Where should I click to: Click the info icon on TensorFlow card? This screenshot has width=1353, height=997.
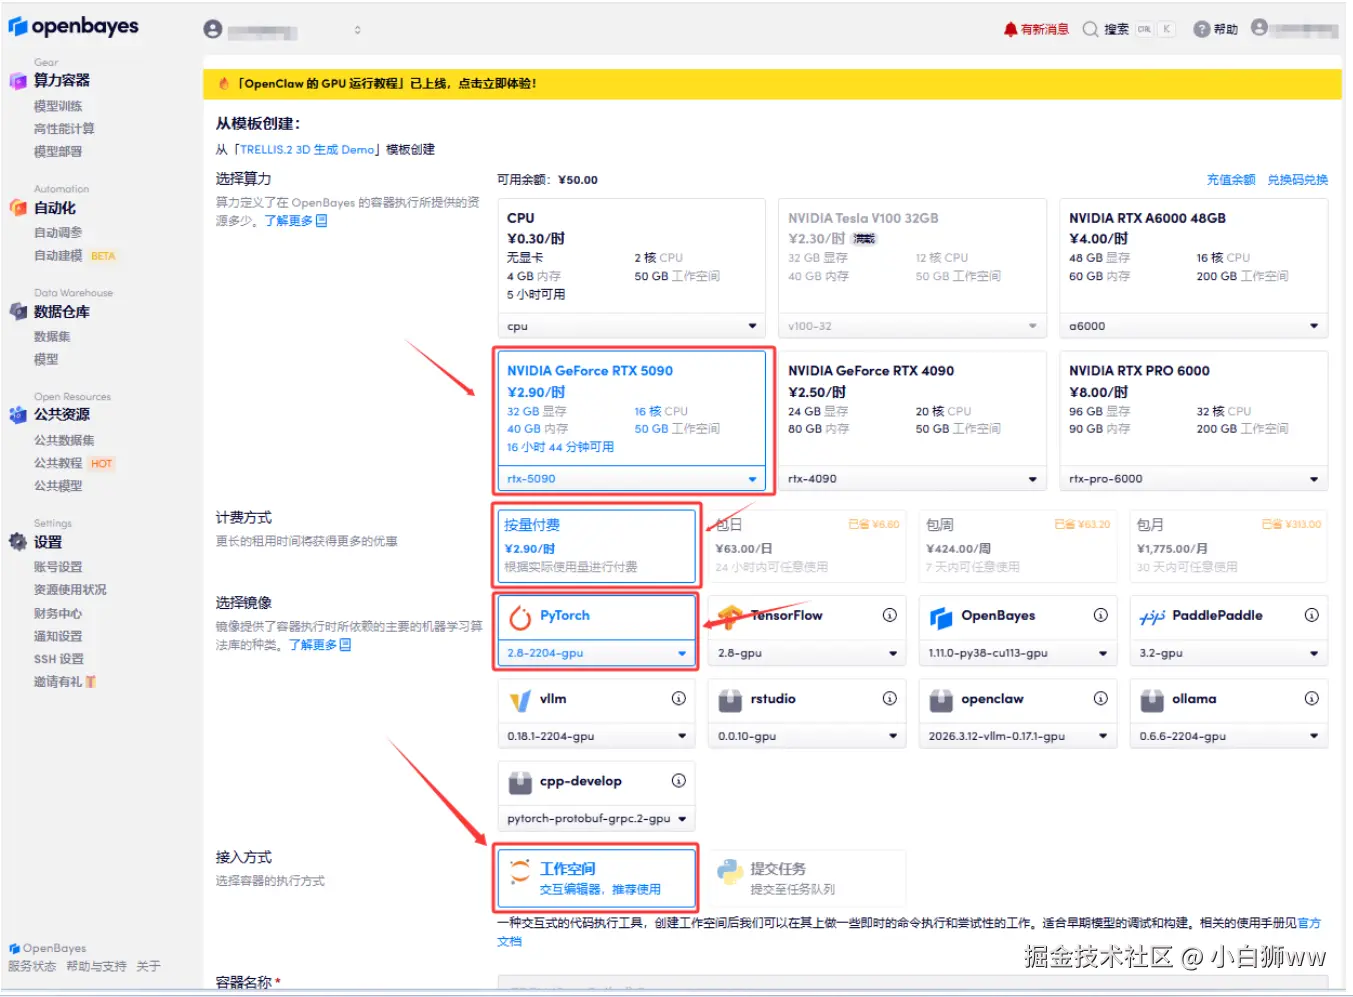coord(889,615)
